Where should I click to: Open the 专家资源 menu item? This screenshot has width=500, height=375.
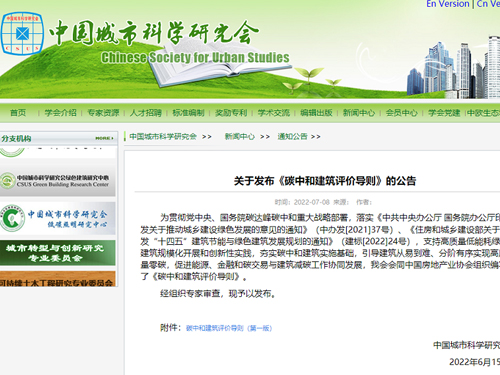coord(103,113)
